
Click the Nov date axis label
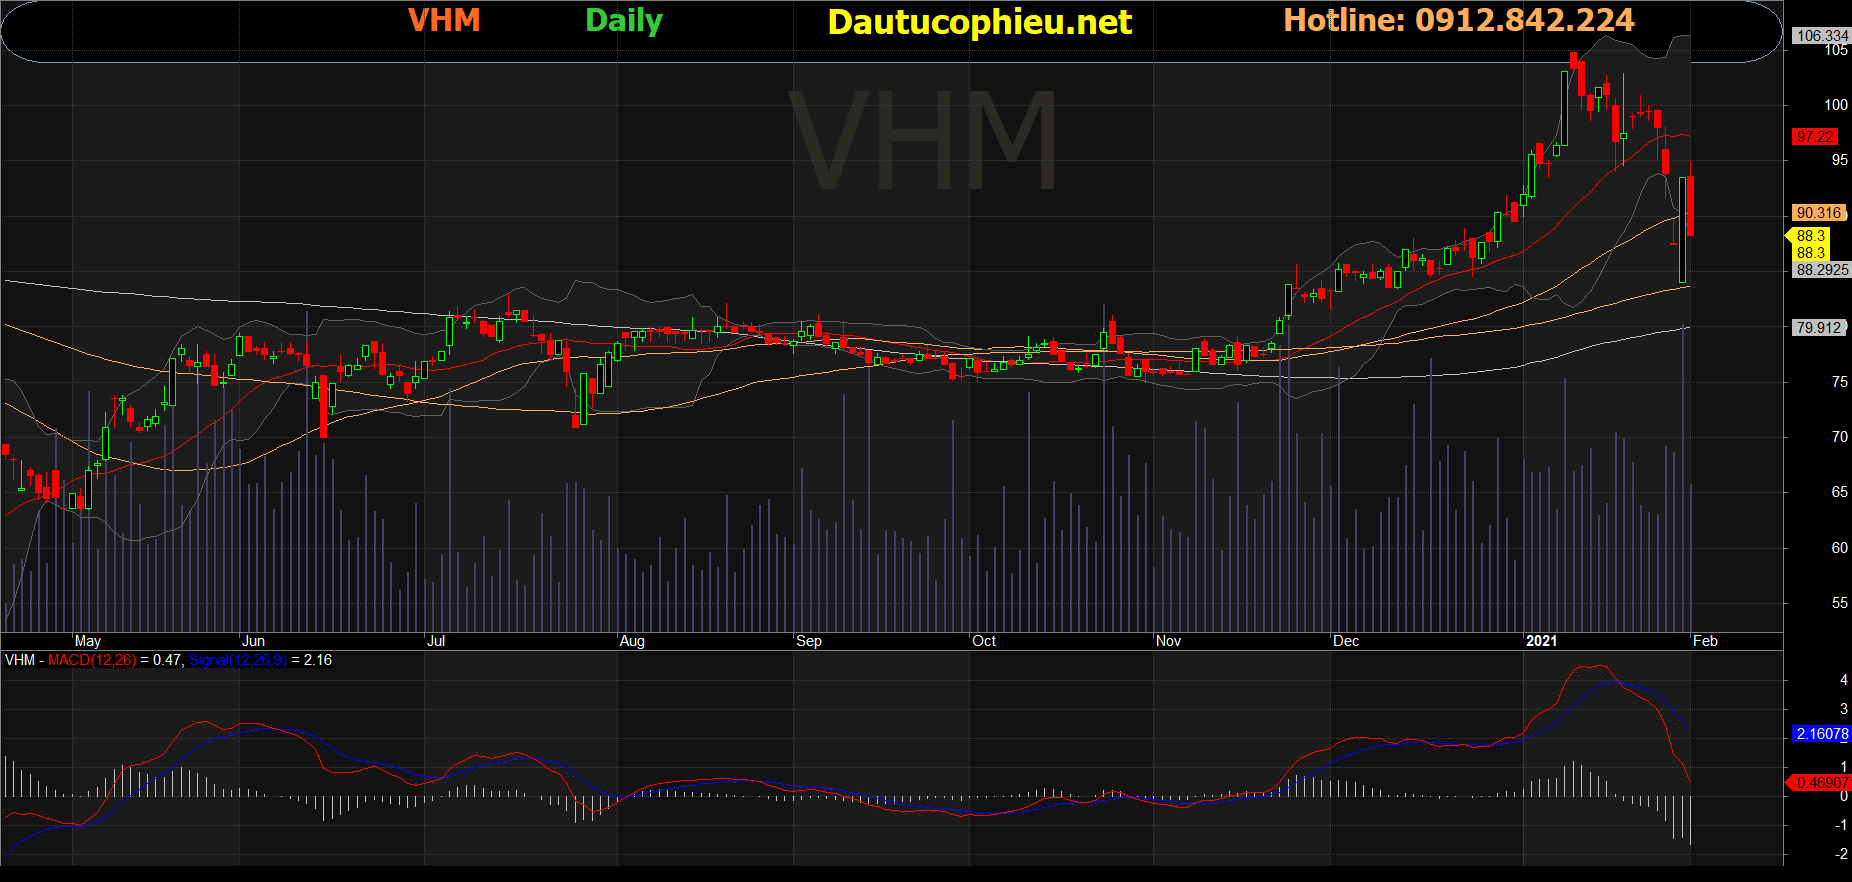coord(1168,641)
